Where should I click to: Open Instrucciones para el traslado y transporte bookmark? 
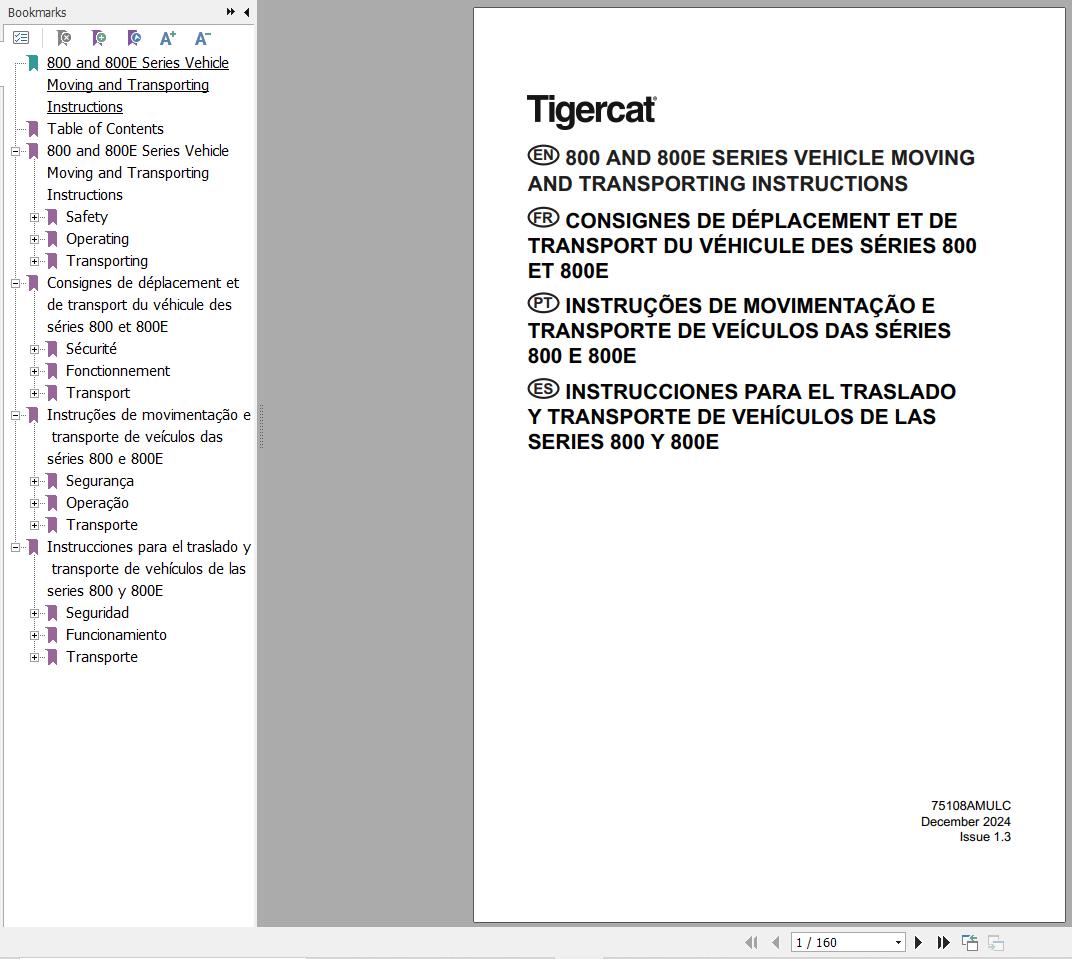pos(148,569)
